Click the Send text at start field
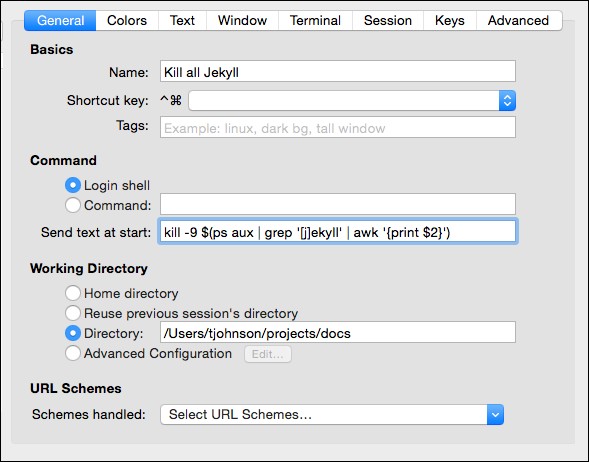This screenshot has height=462, width=589. coord(338,231)
